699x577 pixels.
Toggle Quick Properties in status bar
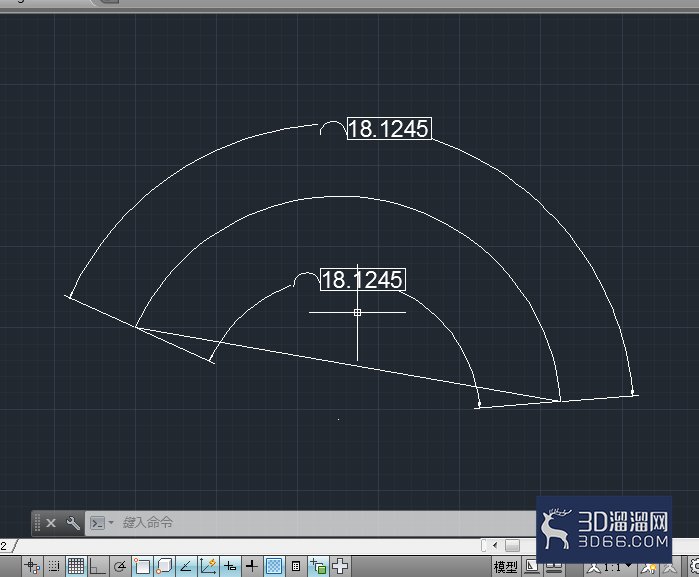coord(296,566)
